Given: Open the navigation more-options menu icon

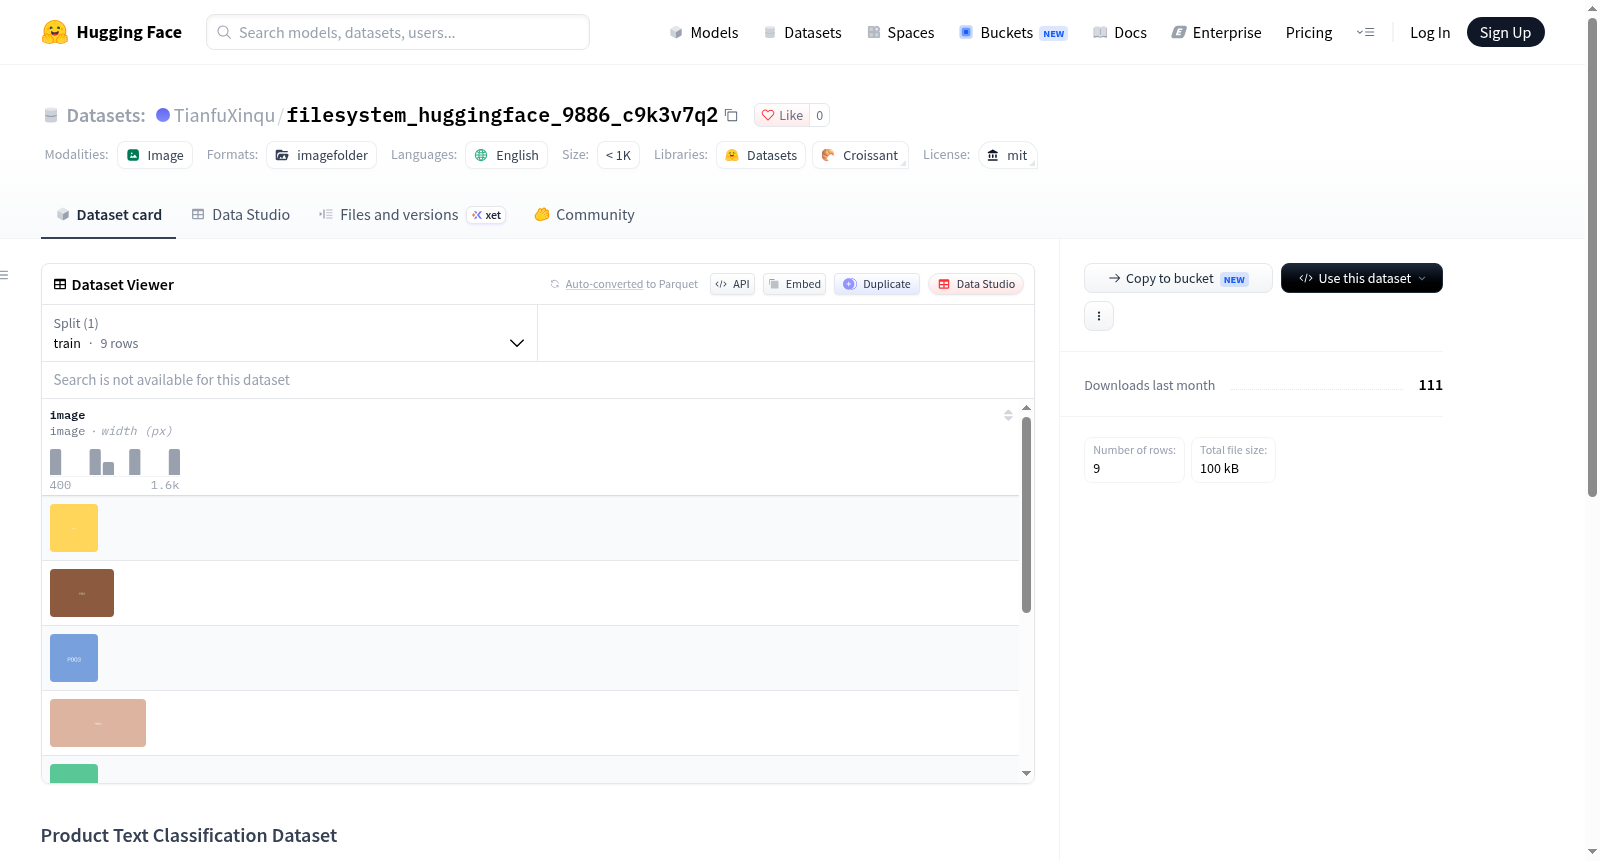Looking at the screenshot, I should (x=1365, y=32).
